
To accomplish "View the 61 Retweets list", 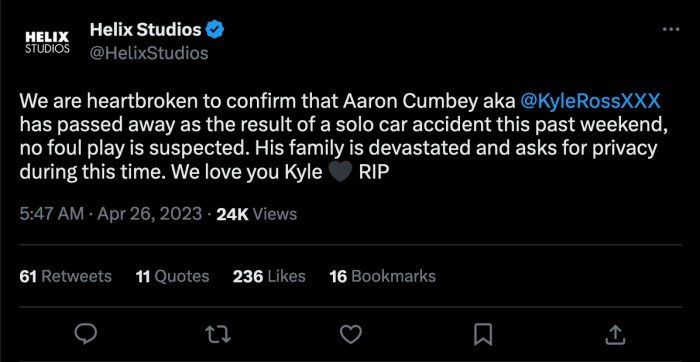I will click(66, 276).
